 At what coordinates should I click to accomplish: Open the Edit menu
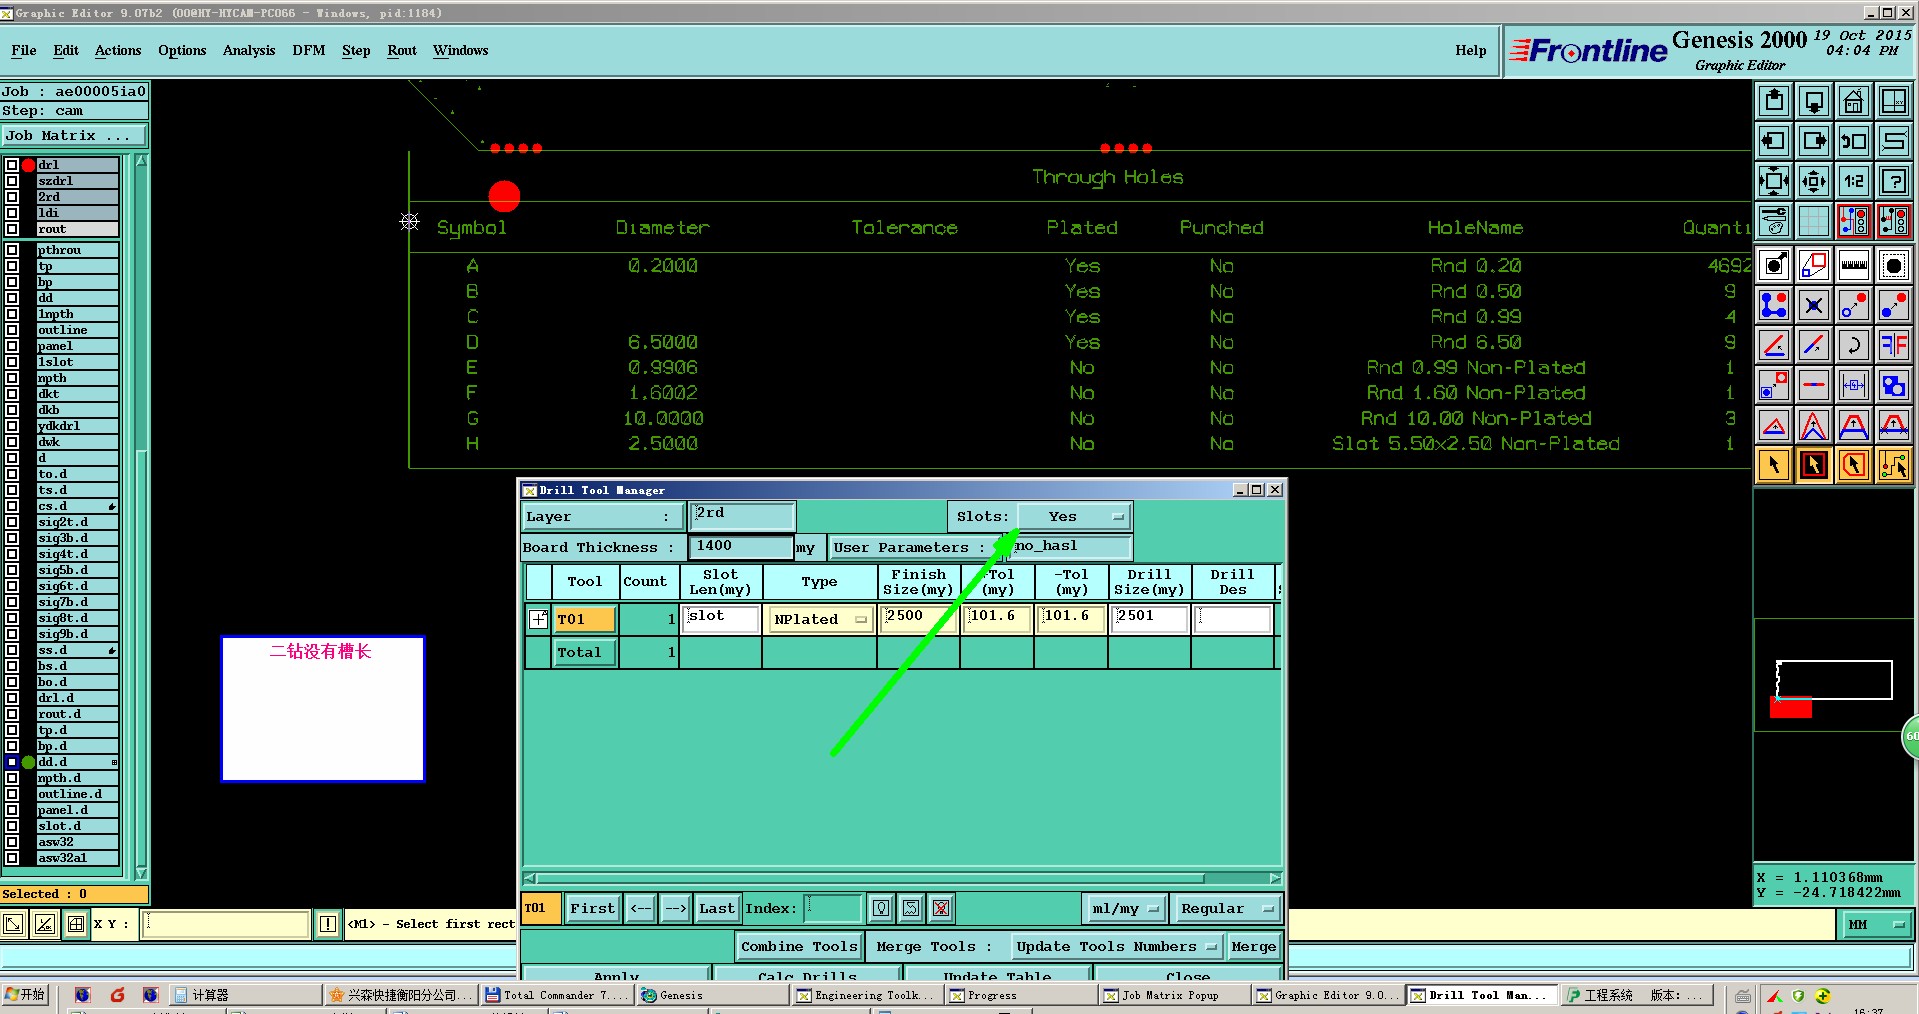pyautogui.click(x=66, y=50)
